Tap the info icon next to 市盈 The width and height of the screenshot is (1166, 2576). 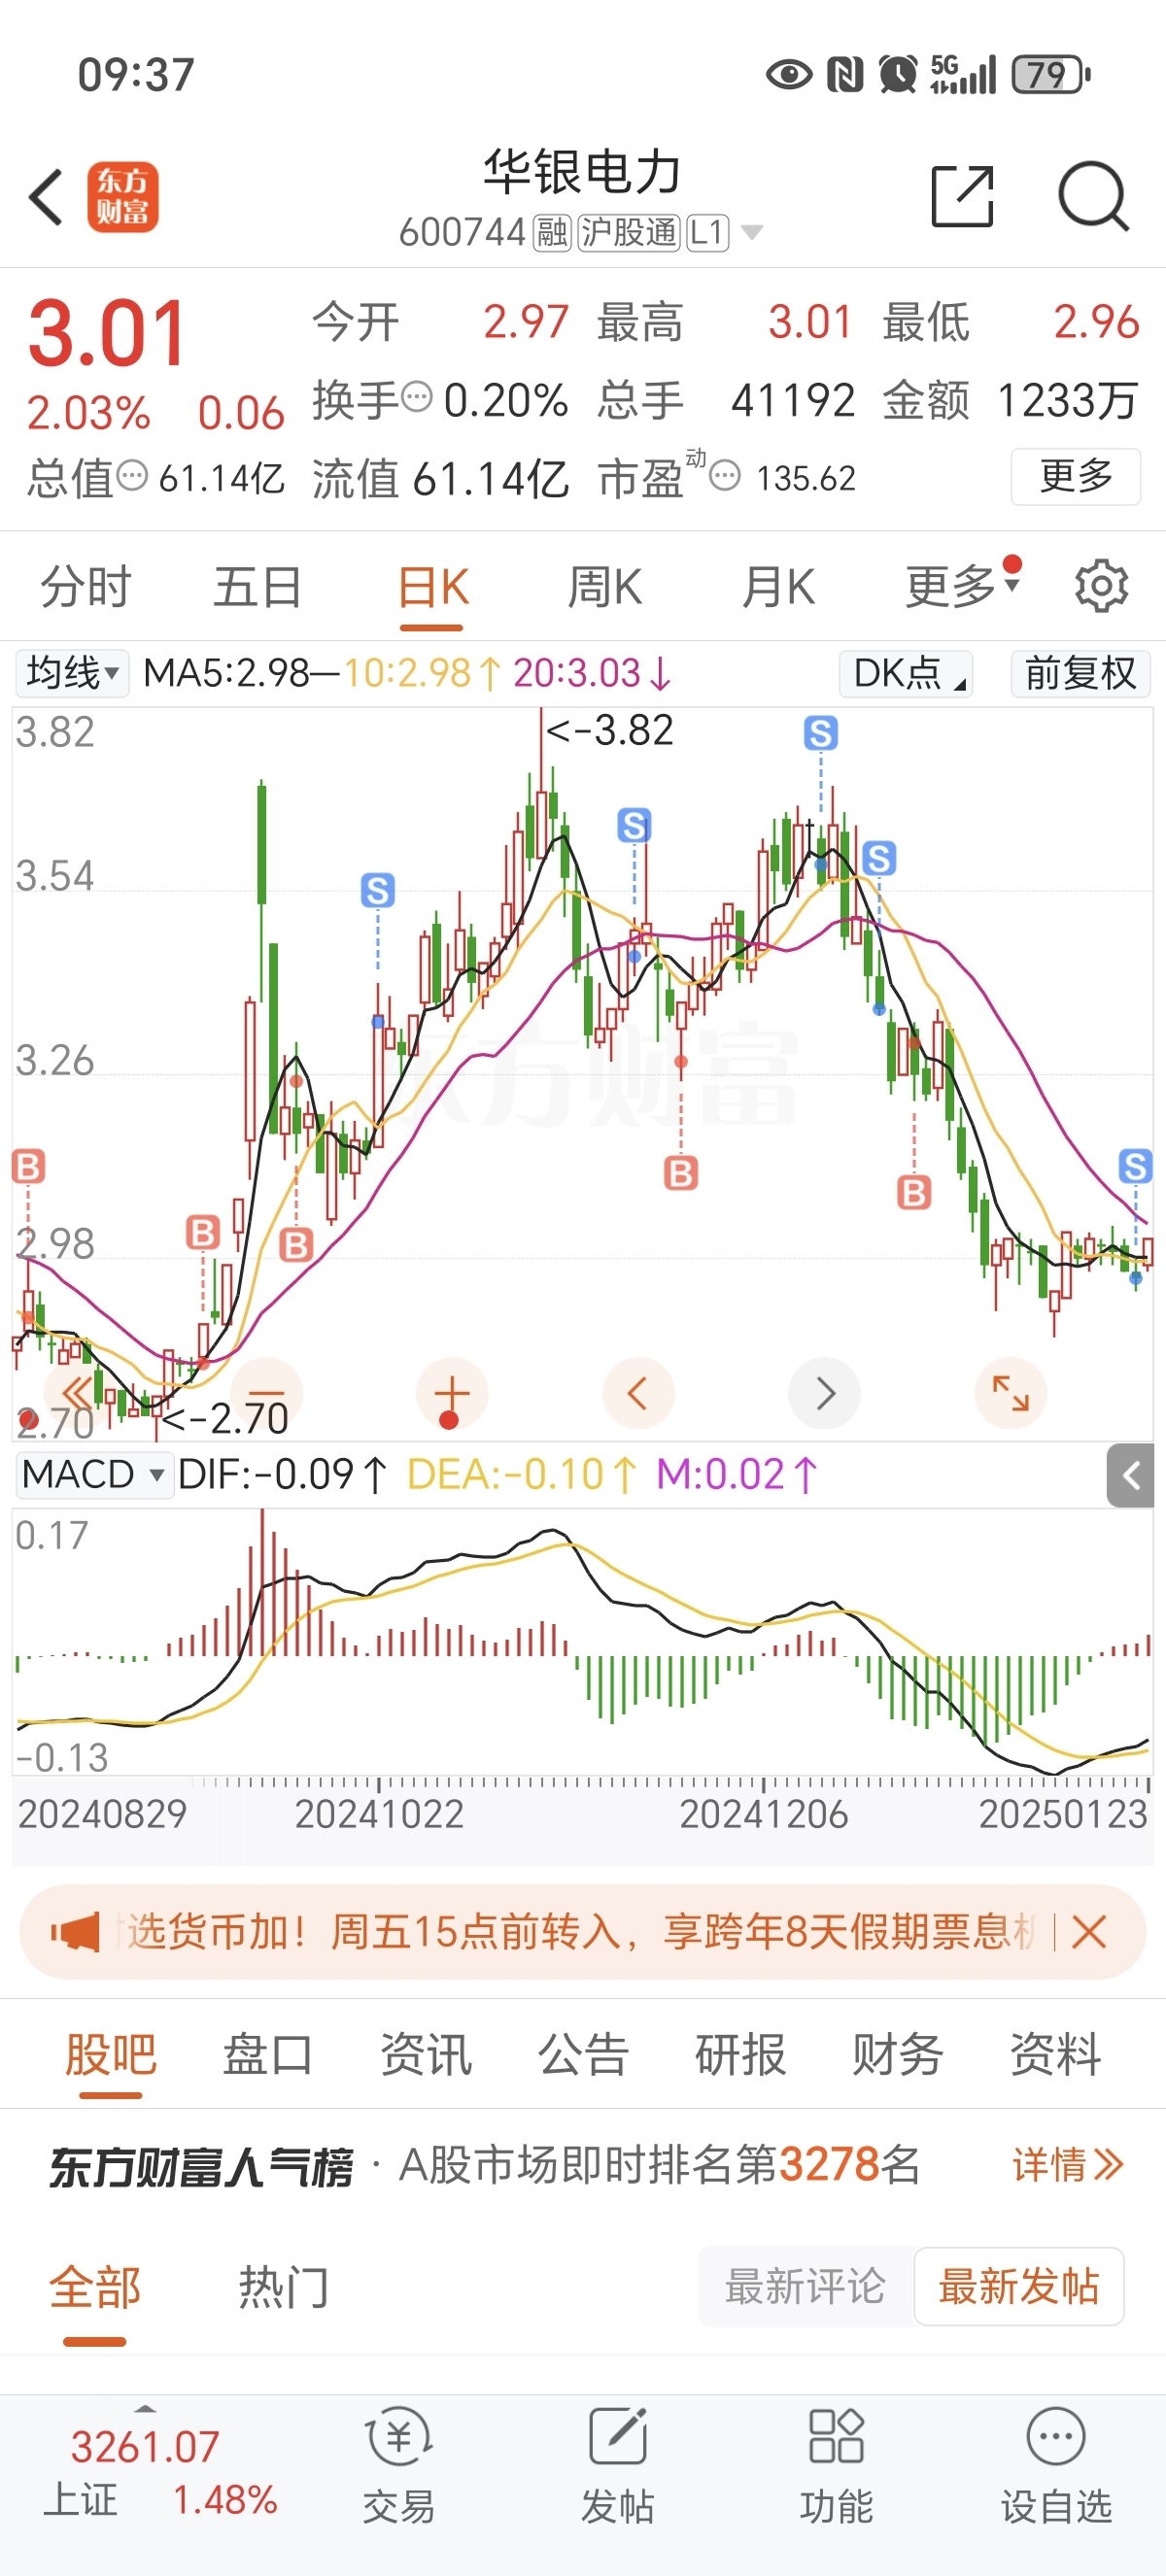coord(725,475)
